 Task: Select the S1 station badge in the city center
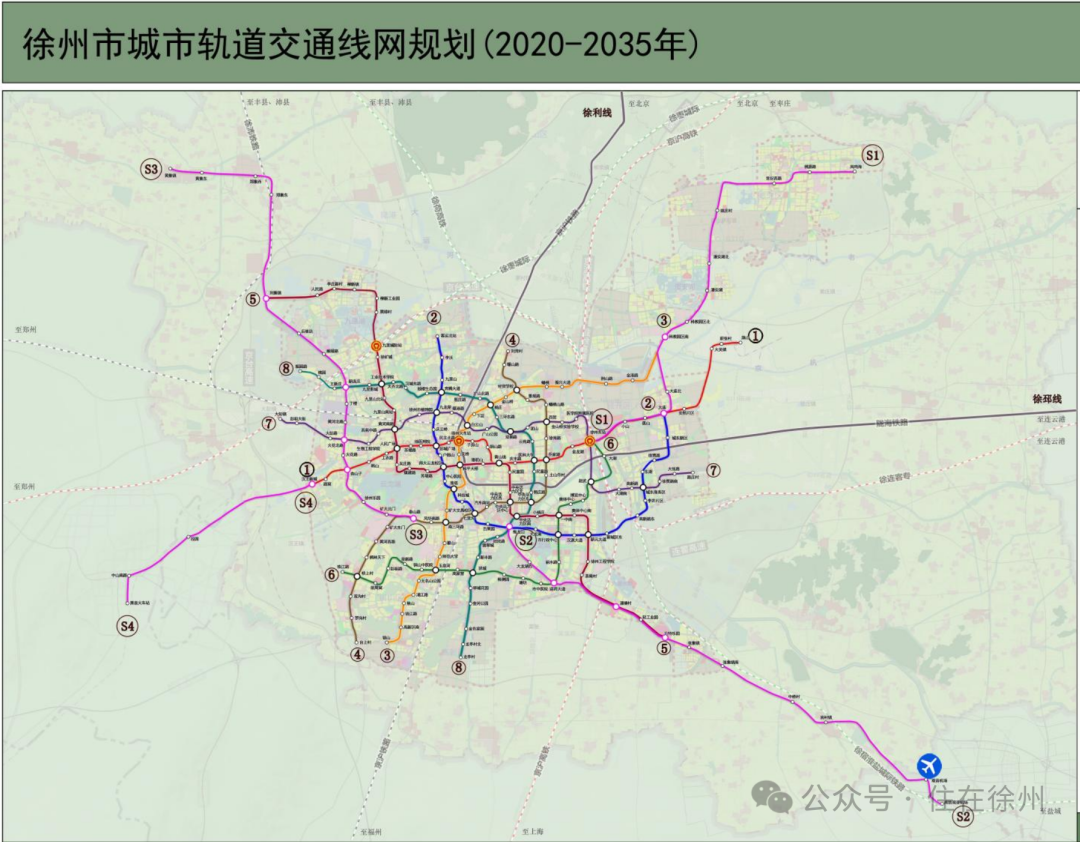tap(601, 420)
